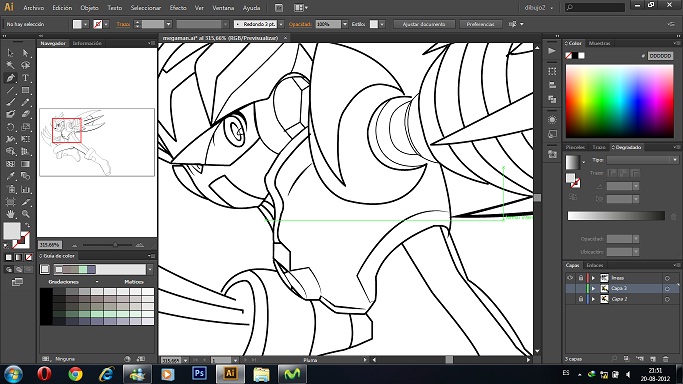Select the Blob Brush tool
This screenshot has height=384, width=683.
10,115
